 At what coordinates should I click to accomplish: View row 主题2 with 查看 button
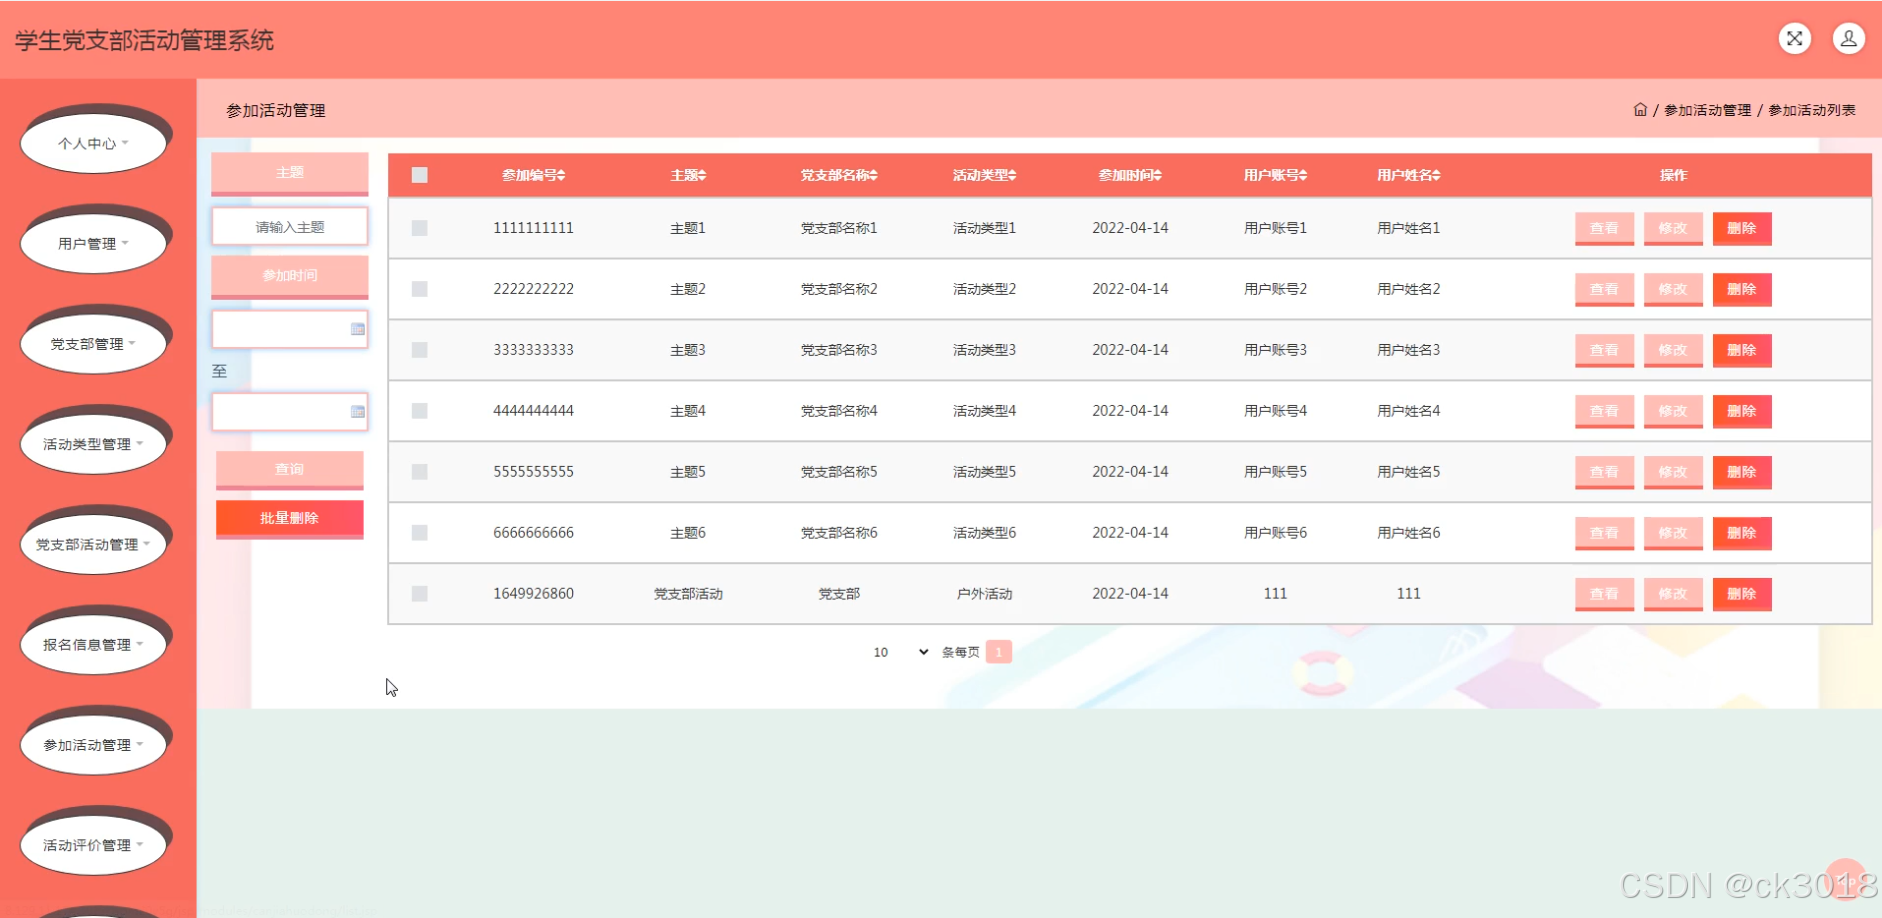pos(1604,289)
